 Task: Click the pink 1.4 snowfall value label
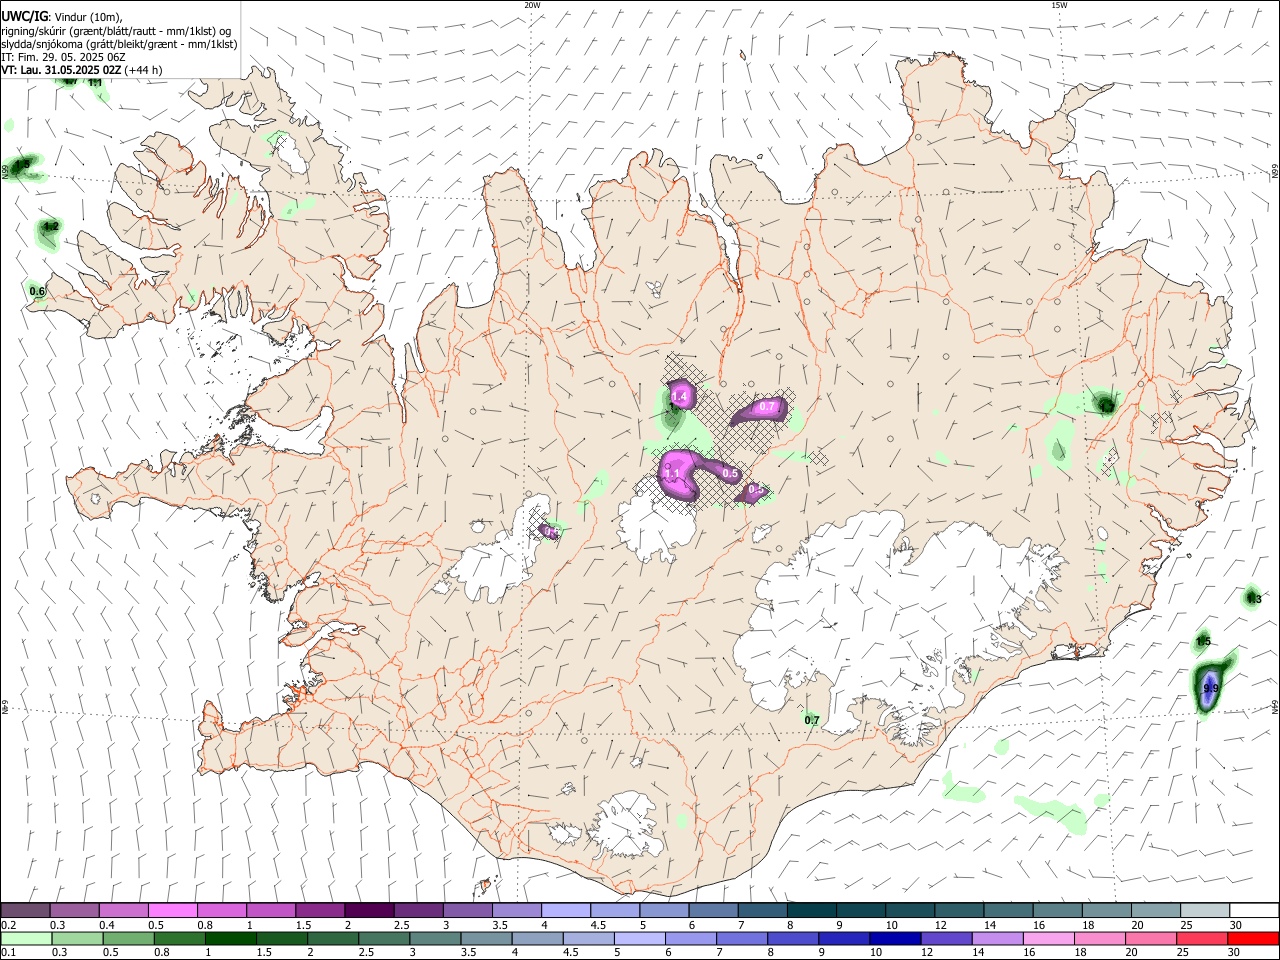pyautogui.click(x=680, y=397)
